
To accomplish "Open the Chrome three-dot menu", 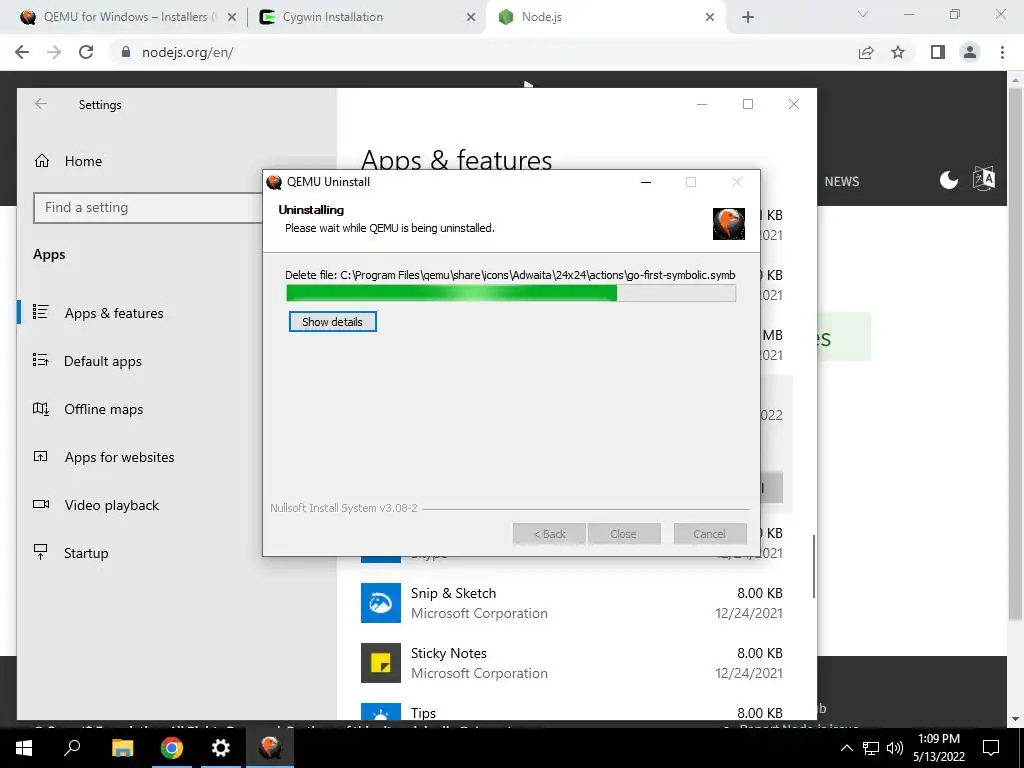I will (x=1002, y=52).
